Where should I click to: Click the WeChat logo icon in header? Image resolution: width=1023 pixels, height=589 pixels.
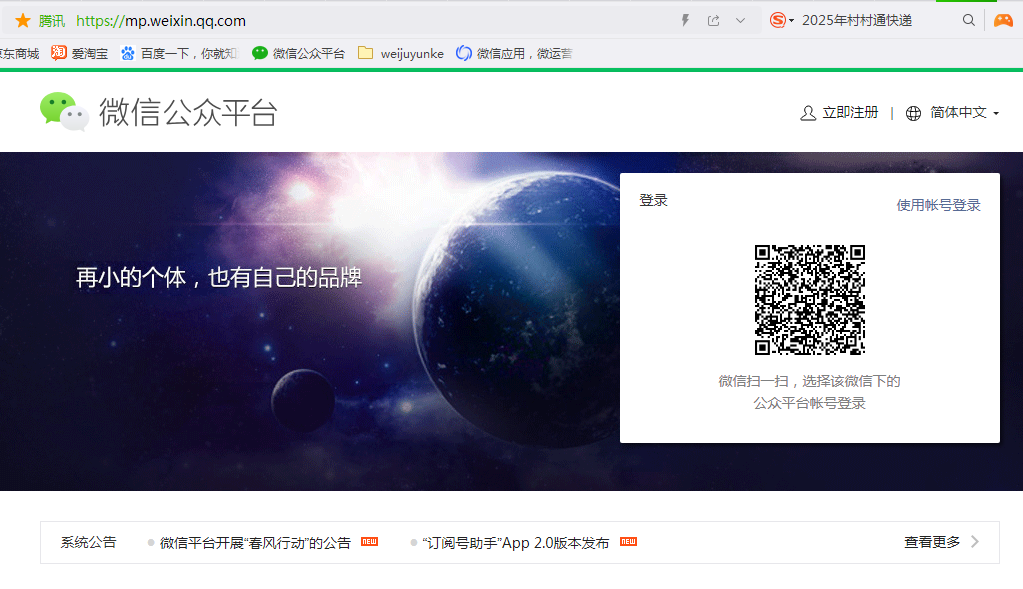pyautogui.click(x=64, y=112)
